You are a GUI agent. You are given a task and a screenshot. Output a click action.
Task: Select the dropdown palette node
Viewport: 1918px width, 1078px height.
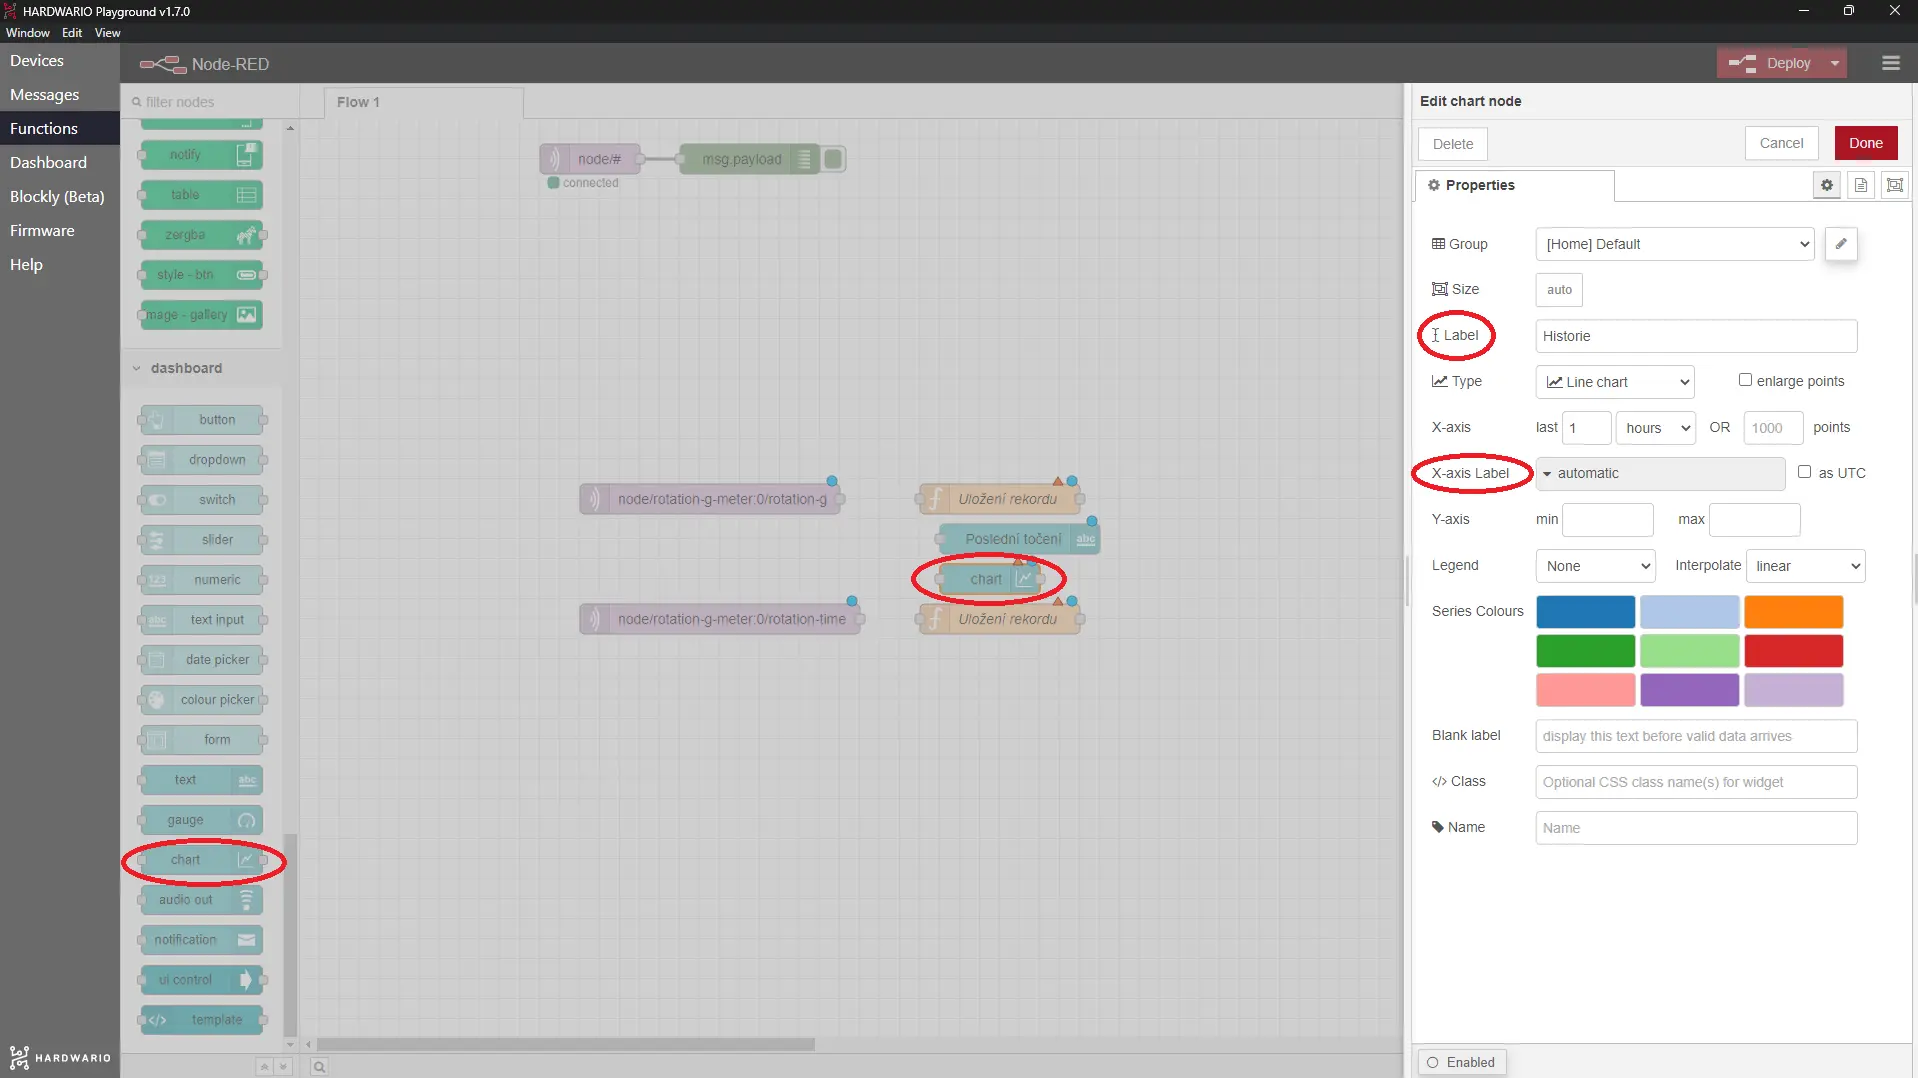[202, 460]
